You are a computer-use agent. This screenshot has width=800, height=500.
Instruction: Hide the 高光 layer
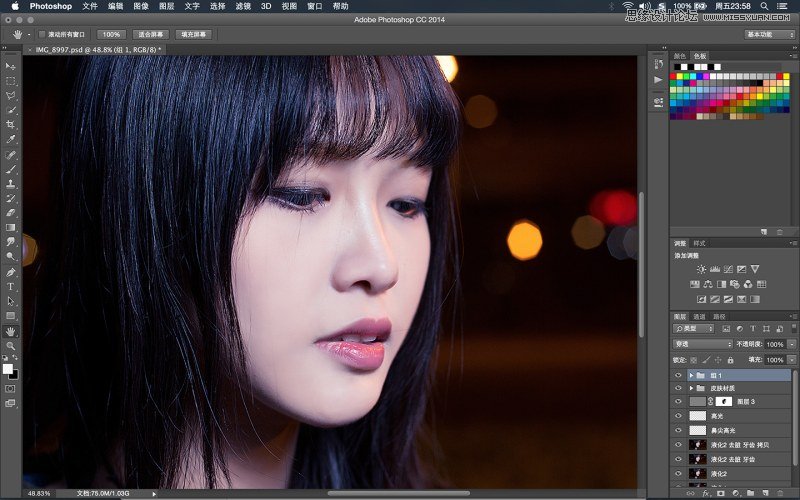click(x=678, y=416)
